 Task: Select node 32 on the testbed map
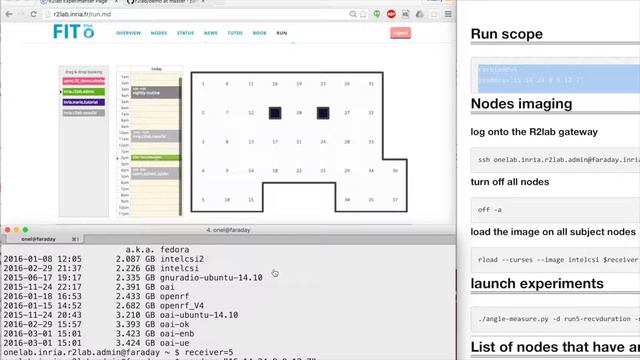(371, 113)
